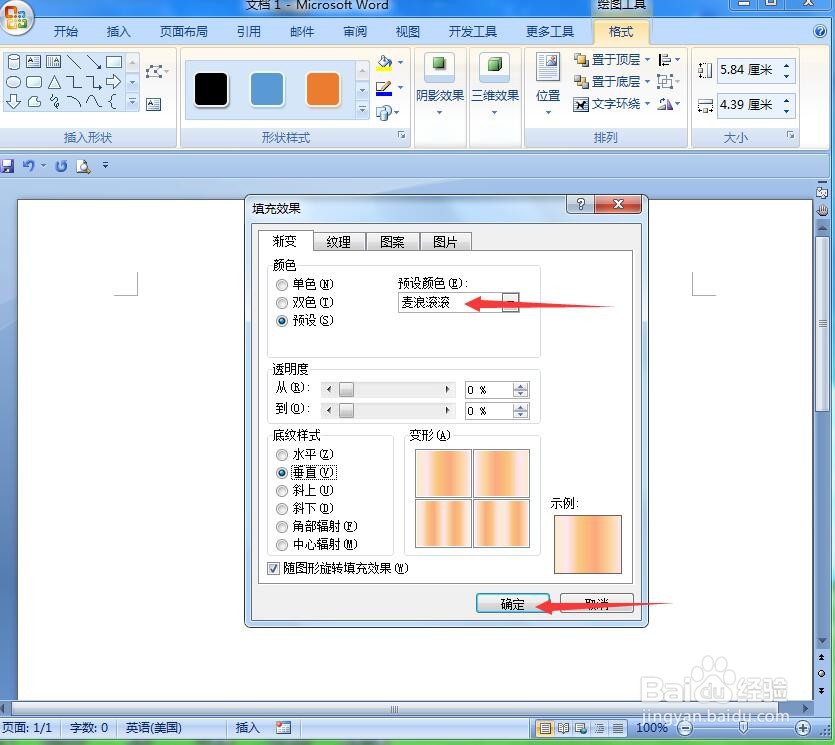Viewport: 835px width, 745px height.
Task: Select the 水平 (horizontal) shading style
Action: coord(282,455)
